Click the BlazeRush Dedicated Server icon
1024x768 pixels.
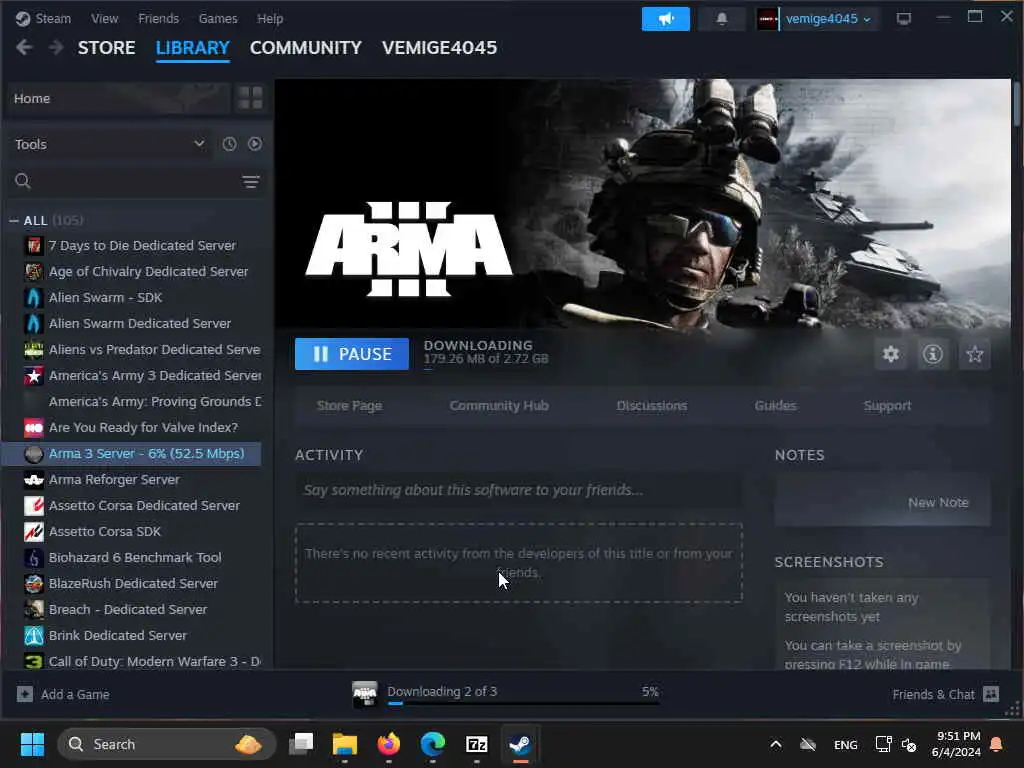tap(34, 583)
